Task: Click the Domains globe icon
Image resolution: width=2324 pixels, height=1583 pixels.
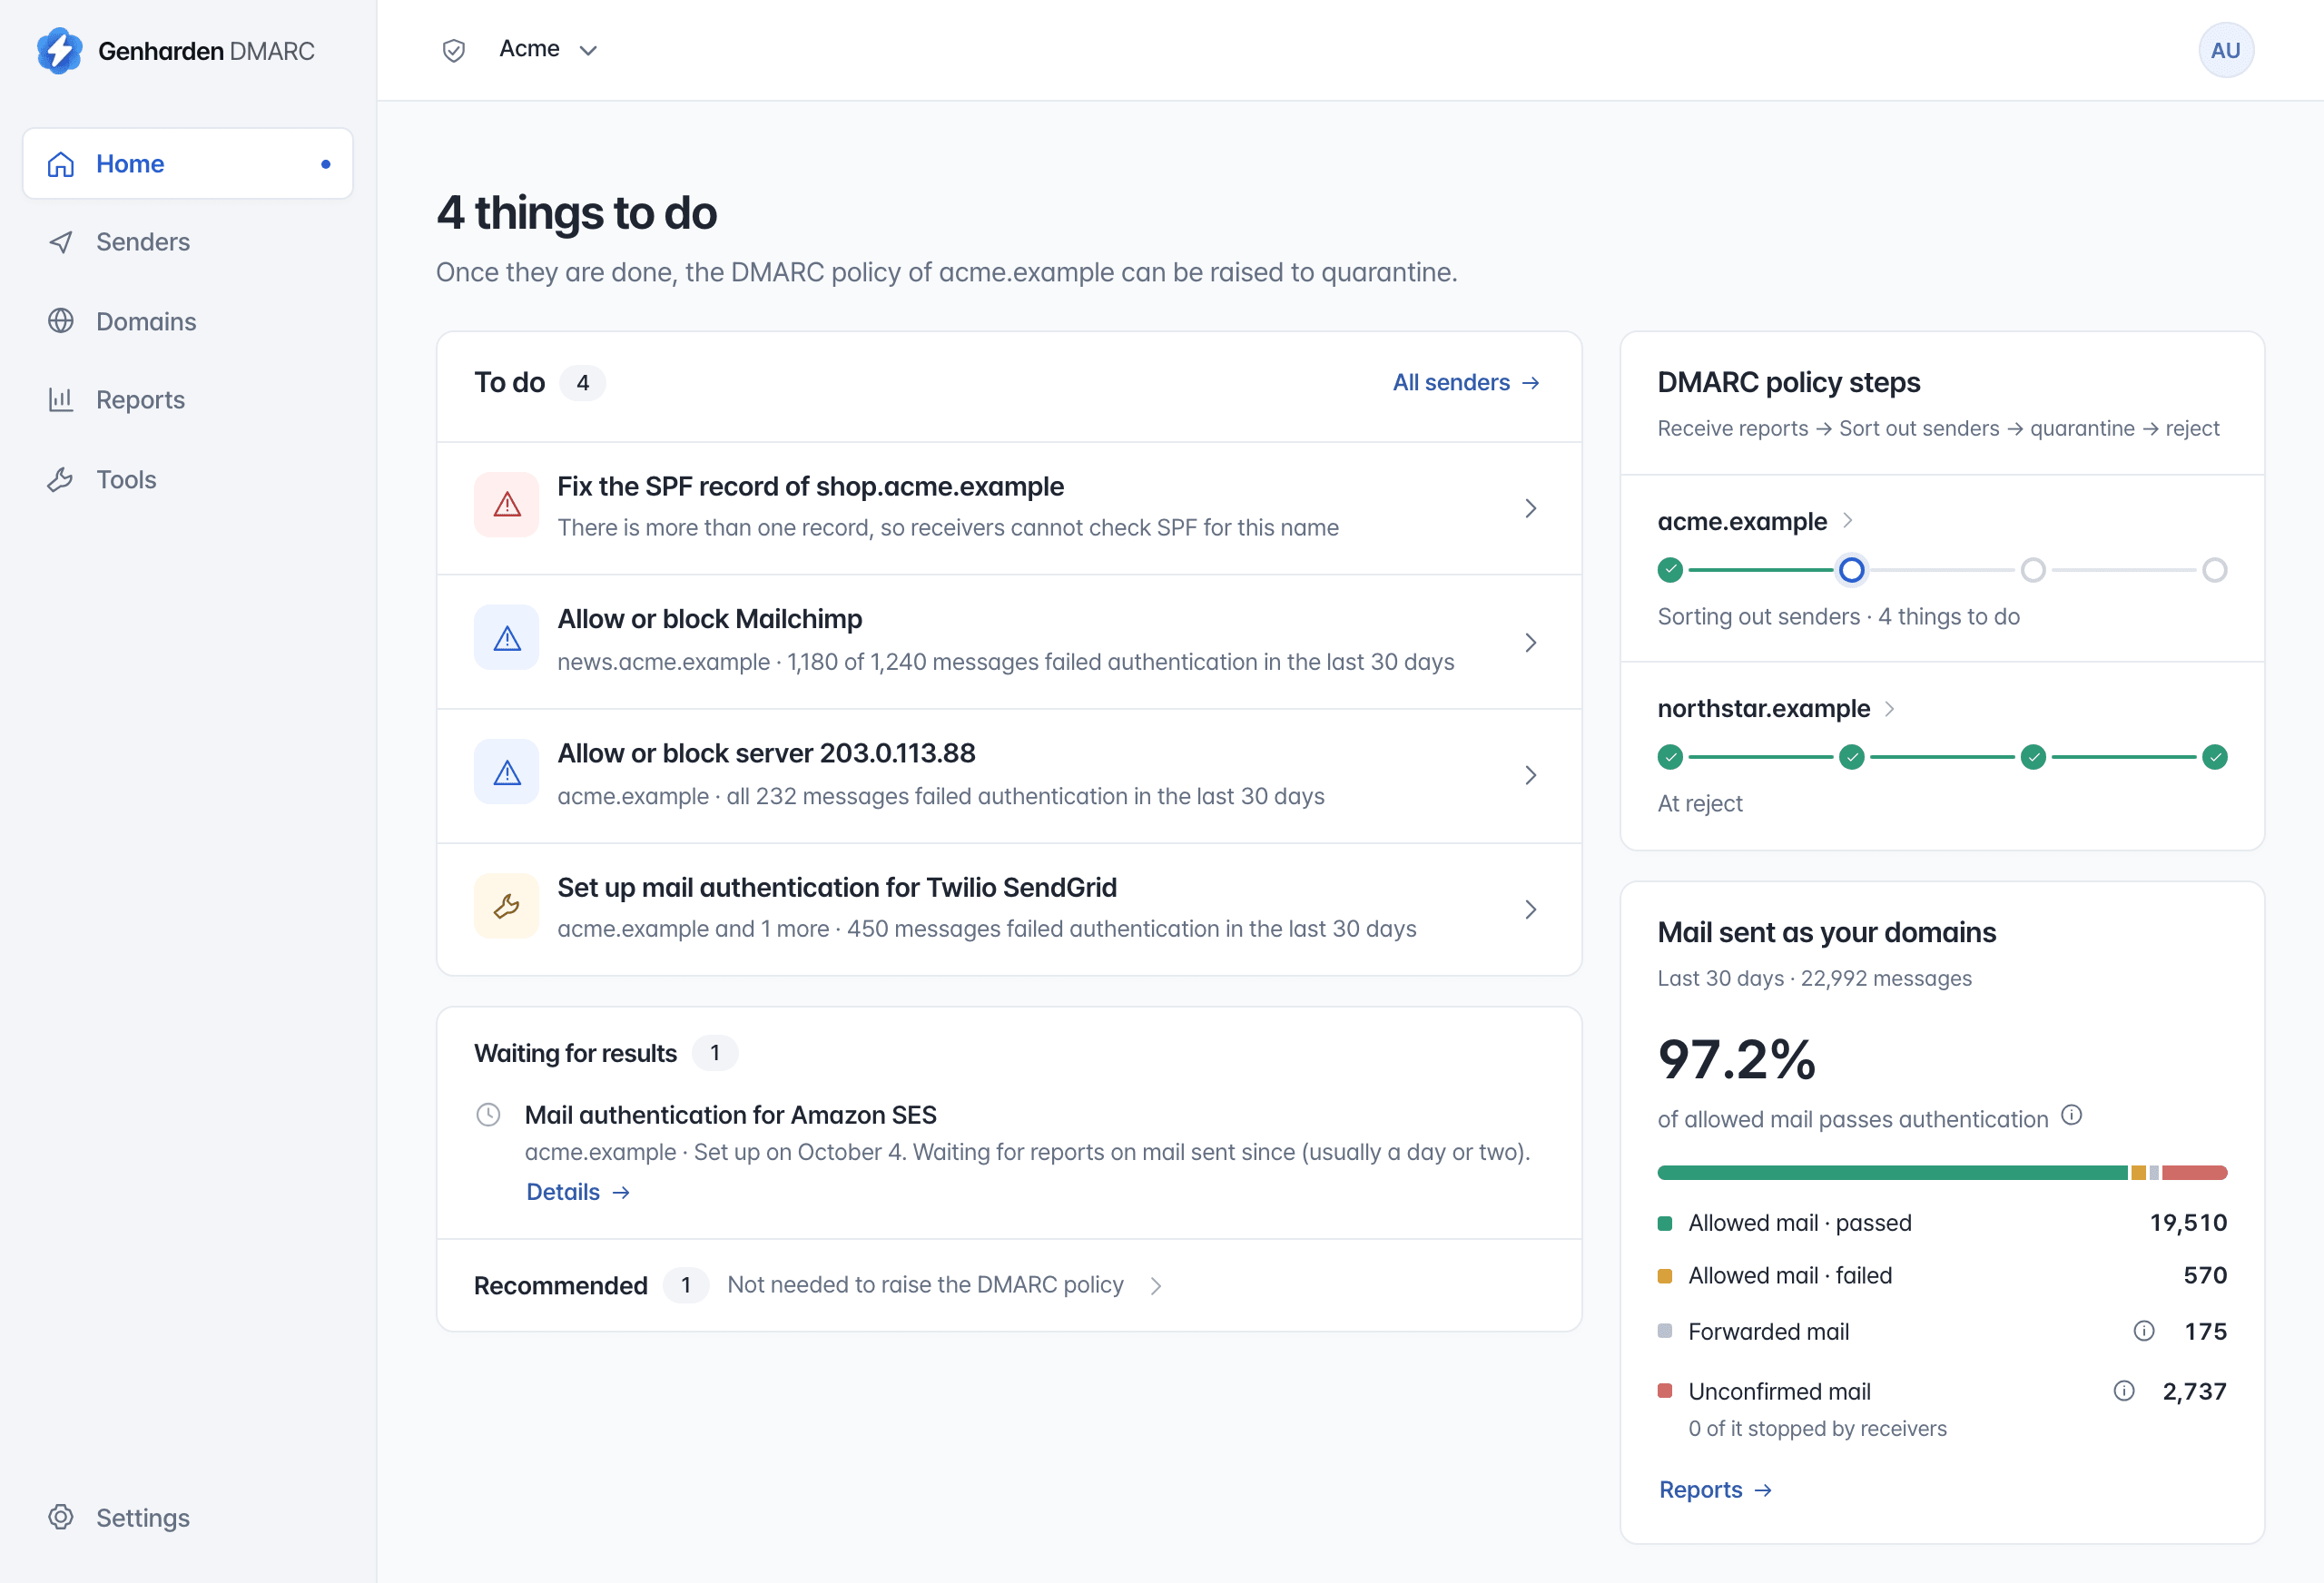Action: (x=61, y=321)
